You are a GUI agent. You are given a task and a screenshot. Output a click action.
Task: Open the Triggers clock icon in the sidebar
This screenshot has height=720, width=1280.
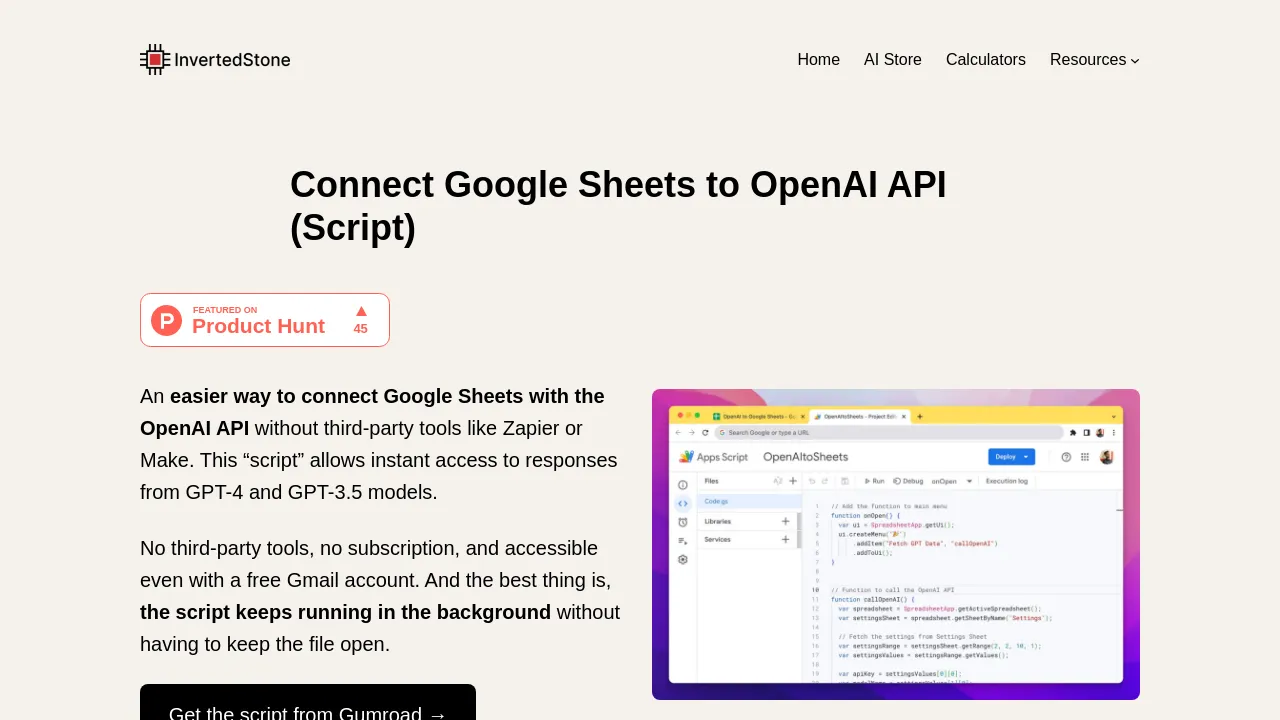point(683,522)
